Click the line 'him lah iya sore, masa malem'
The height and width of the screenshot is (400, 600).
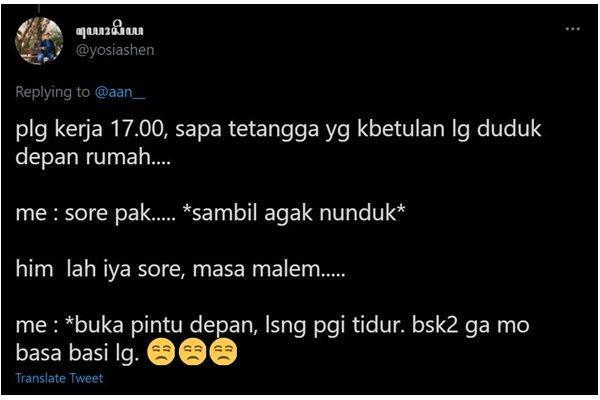(x=181, y=269)
